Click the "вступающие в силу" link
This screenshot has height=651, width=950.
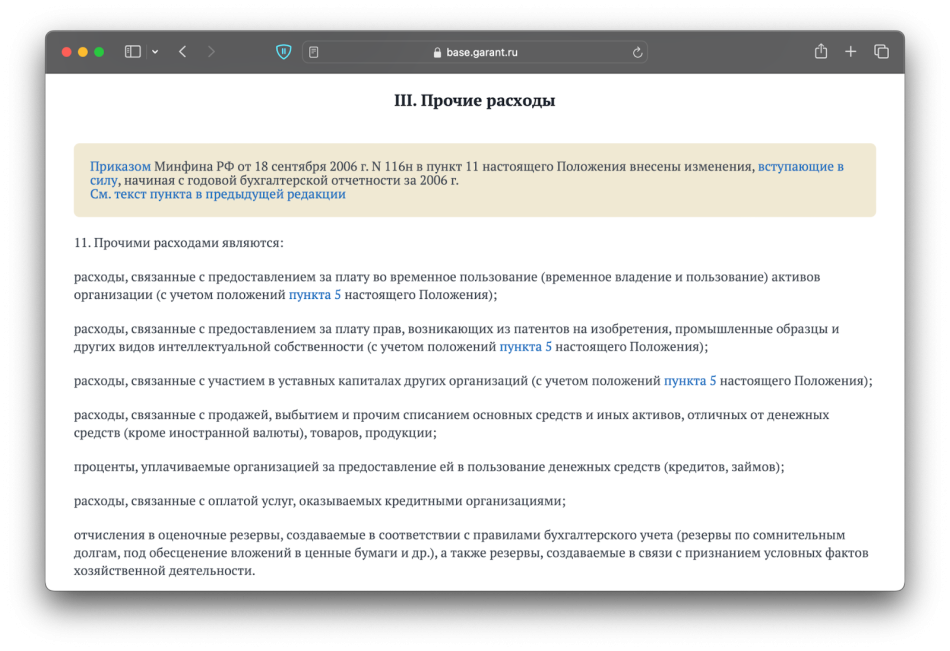point(800,166)
